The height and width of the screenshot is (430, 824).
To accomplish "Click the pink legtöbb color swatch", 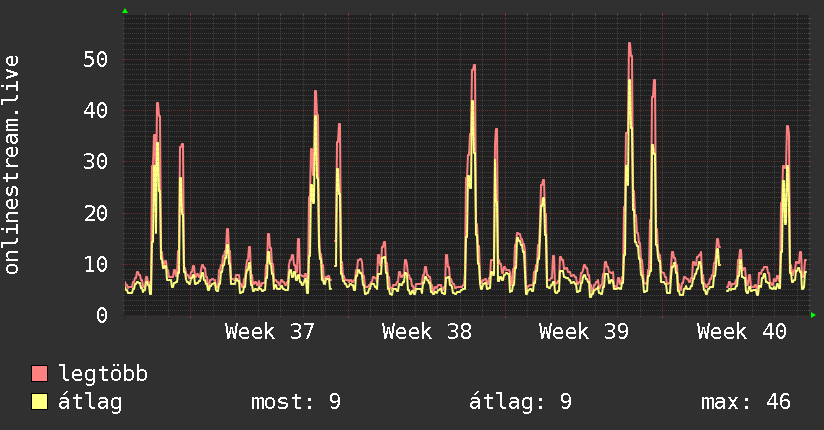I will point(39,373).
